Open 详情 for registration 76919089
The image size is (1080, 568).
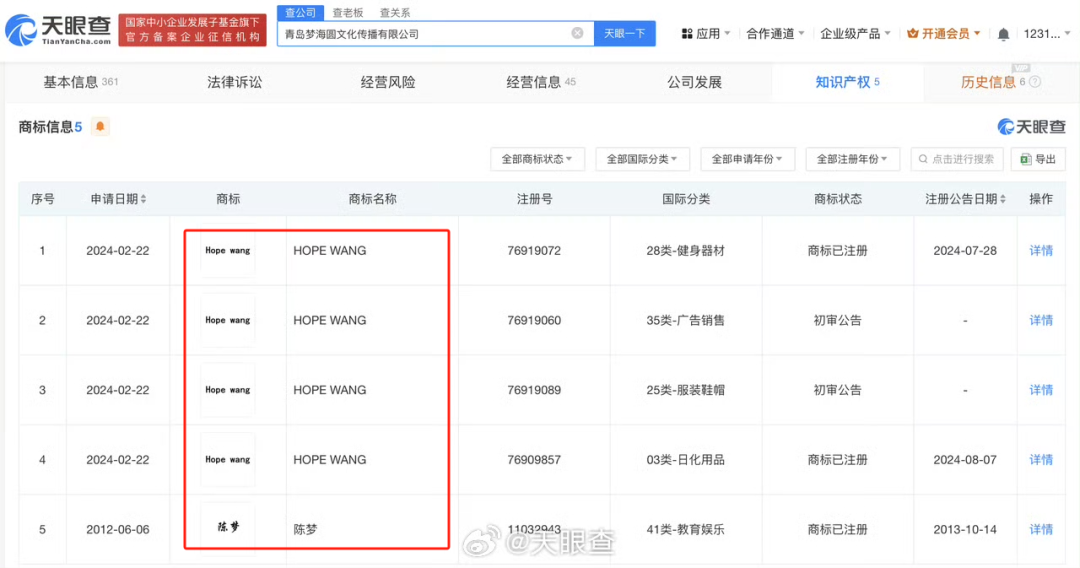pyautogui.click(x=1041, y=390)
